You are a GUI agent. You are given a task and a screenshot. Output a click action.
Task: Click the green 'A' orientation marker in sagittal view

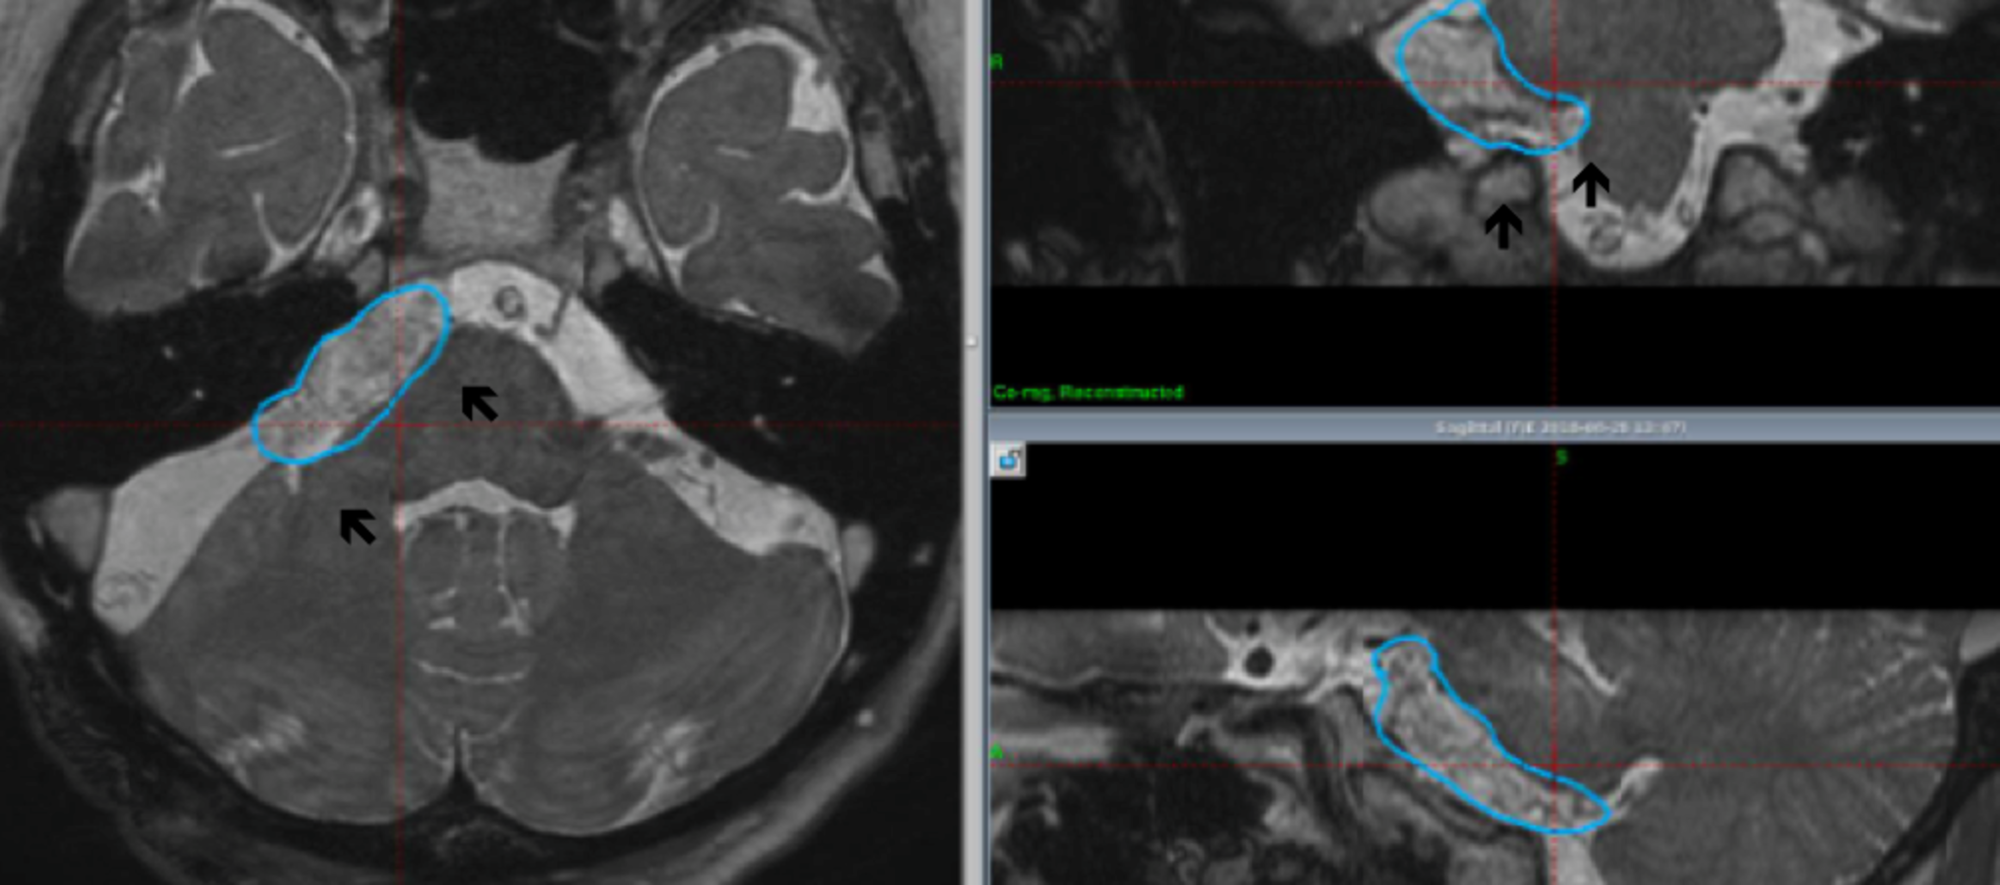point(996,752)
